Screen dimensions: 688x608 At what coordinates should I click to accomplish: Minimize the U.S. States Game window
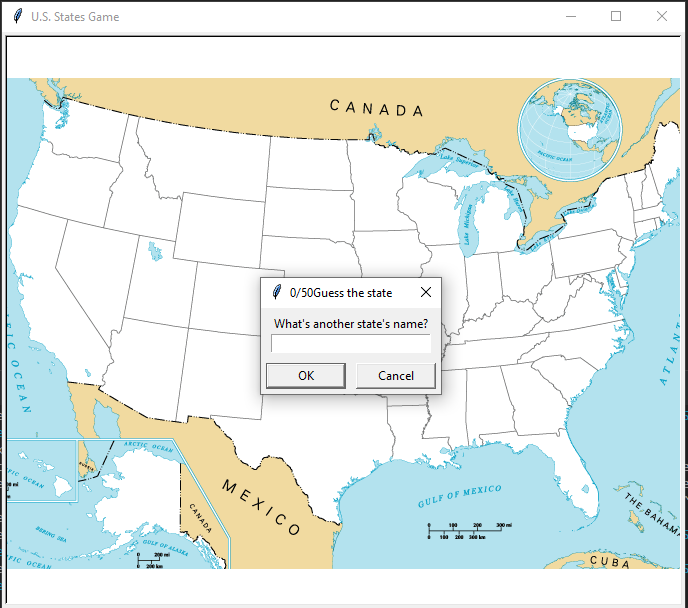pyautogui.click(x=571, y=16)
